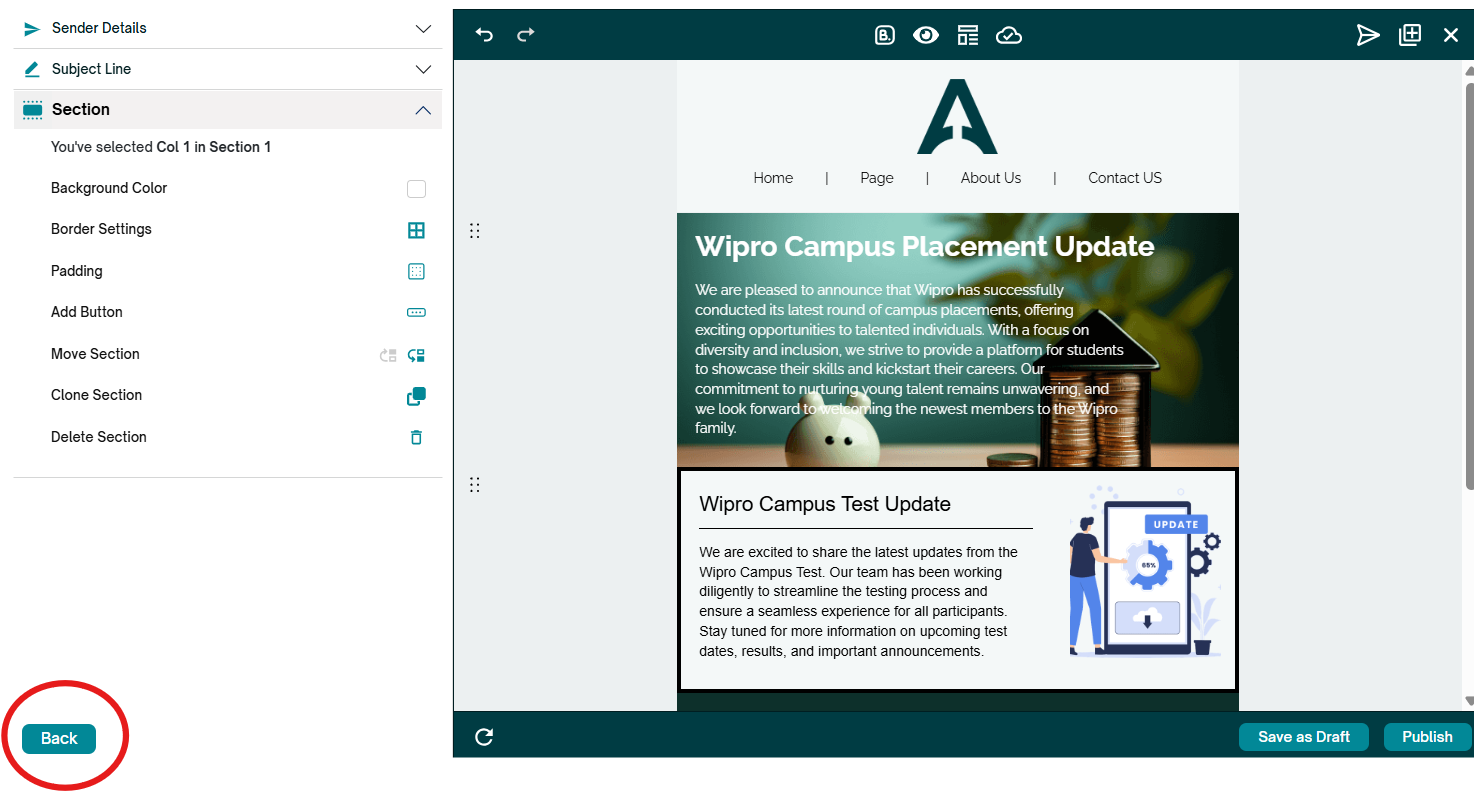
Task: Select the Wipro Campus Test Update heading
Action: pos(825,504)
